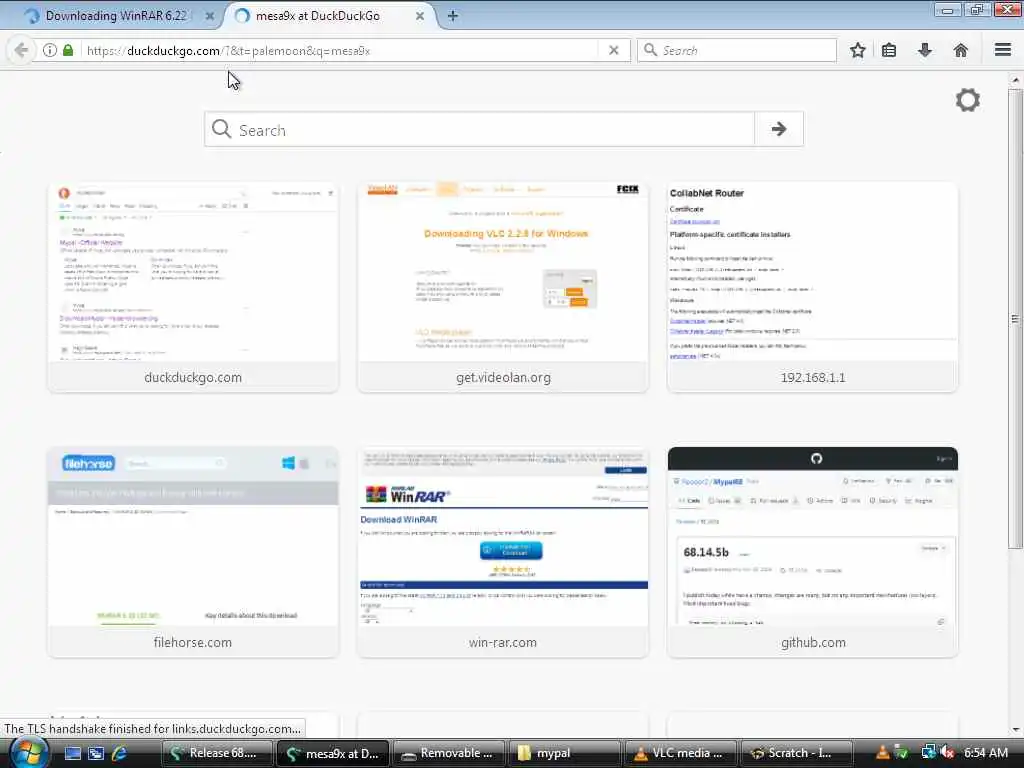Click the URL address bar field
1024x768 pixels.
click(x=340, y=50)
